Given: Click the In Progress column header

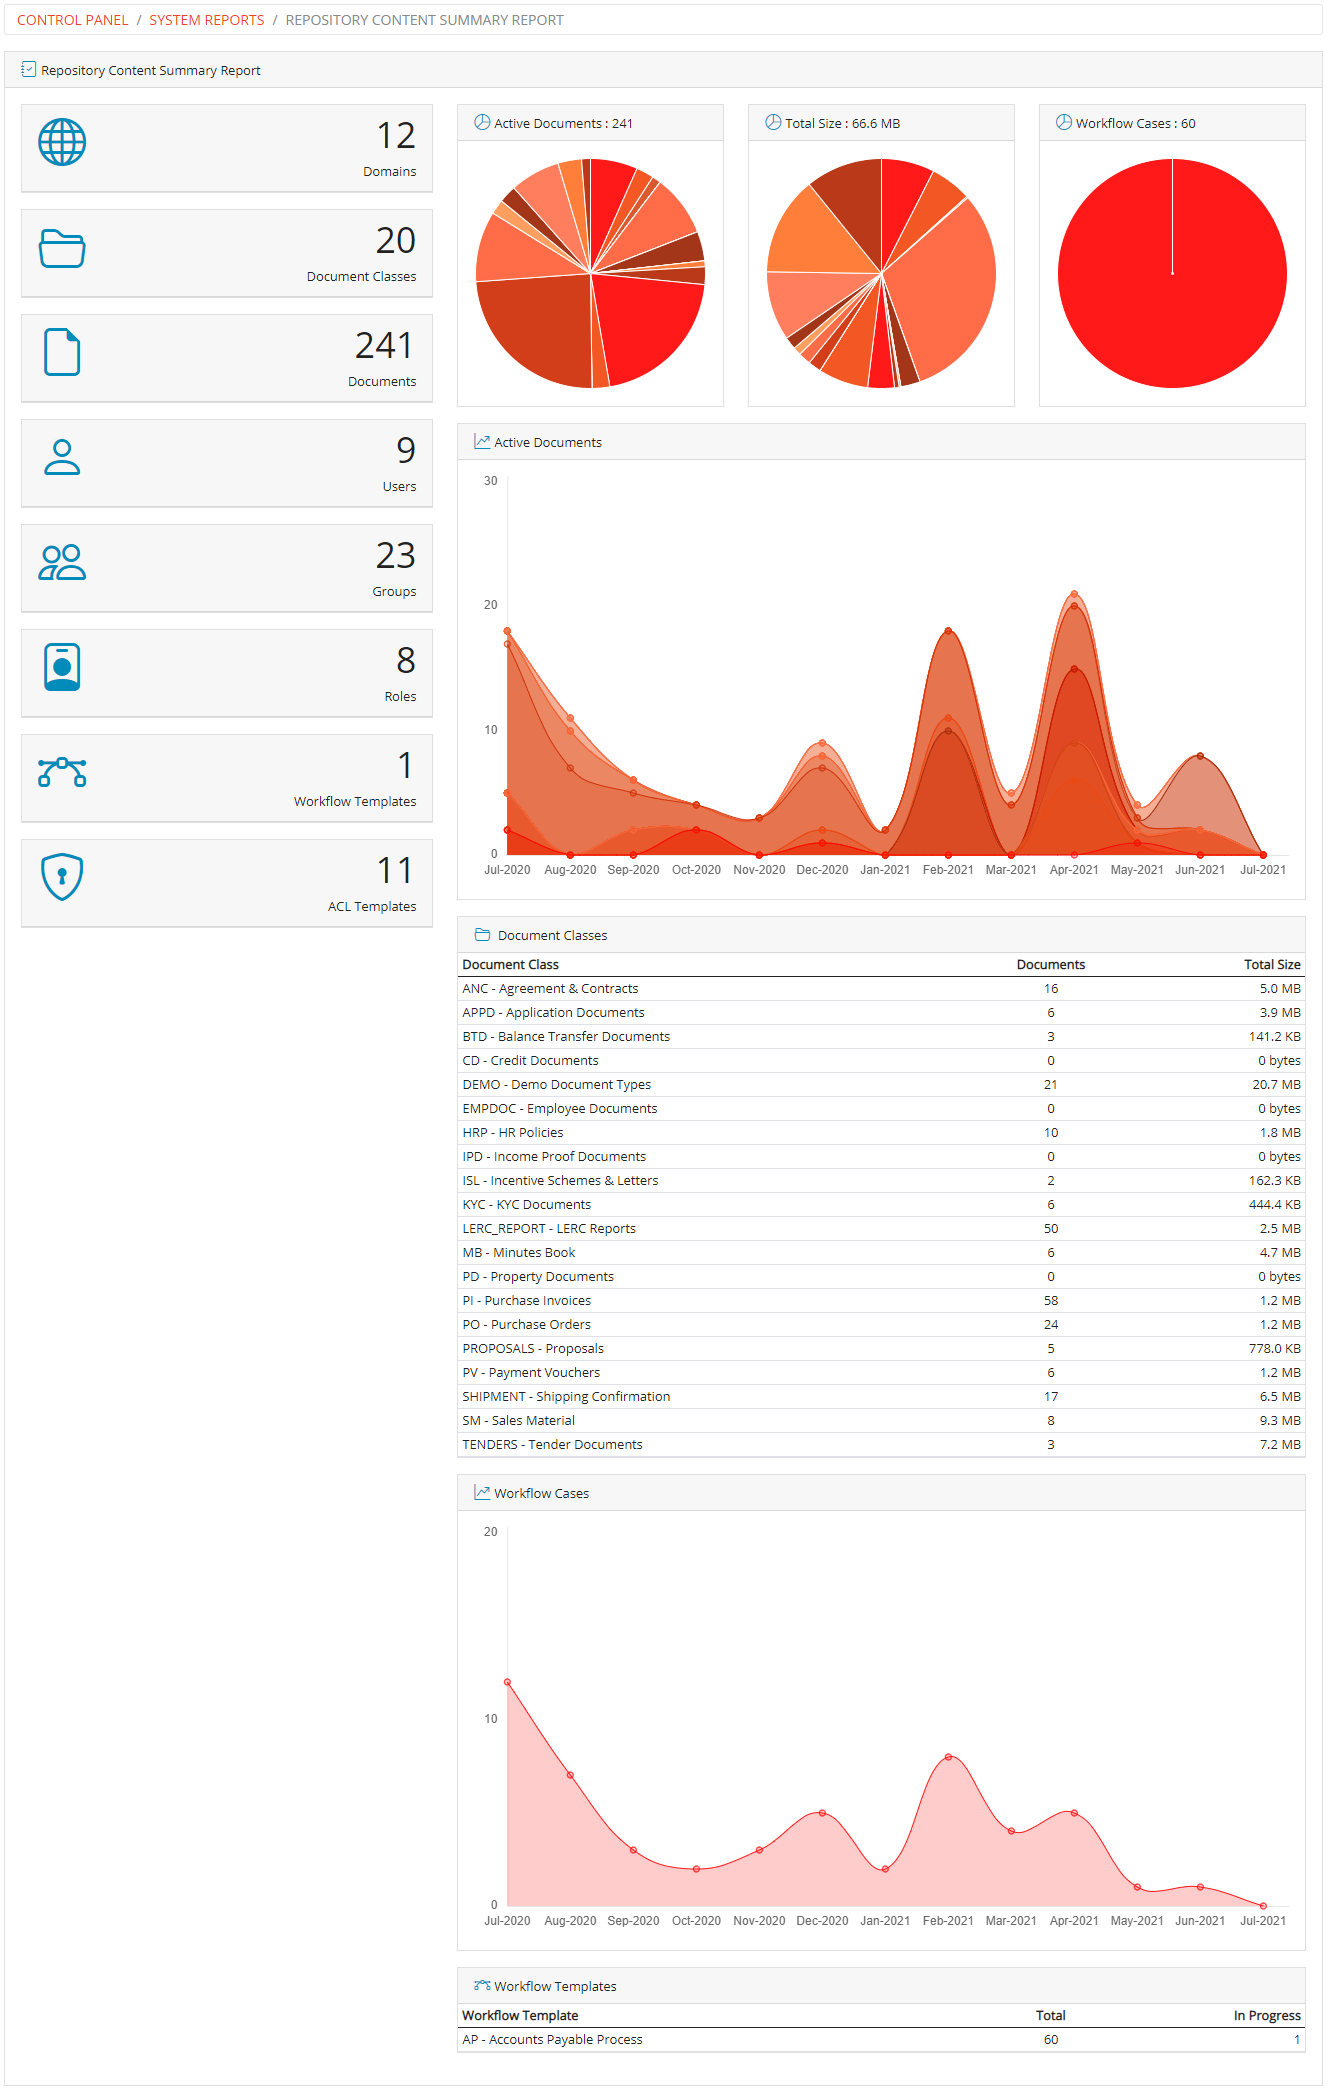Looking at the screenshot, I should coord(1267,2015).
